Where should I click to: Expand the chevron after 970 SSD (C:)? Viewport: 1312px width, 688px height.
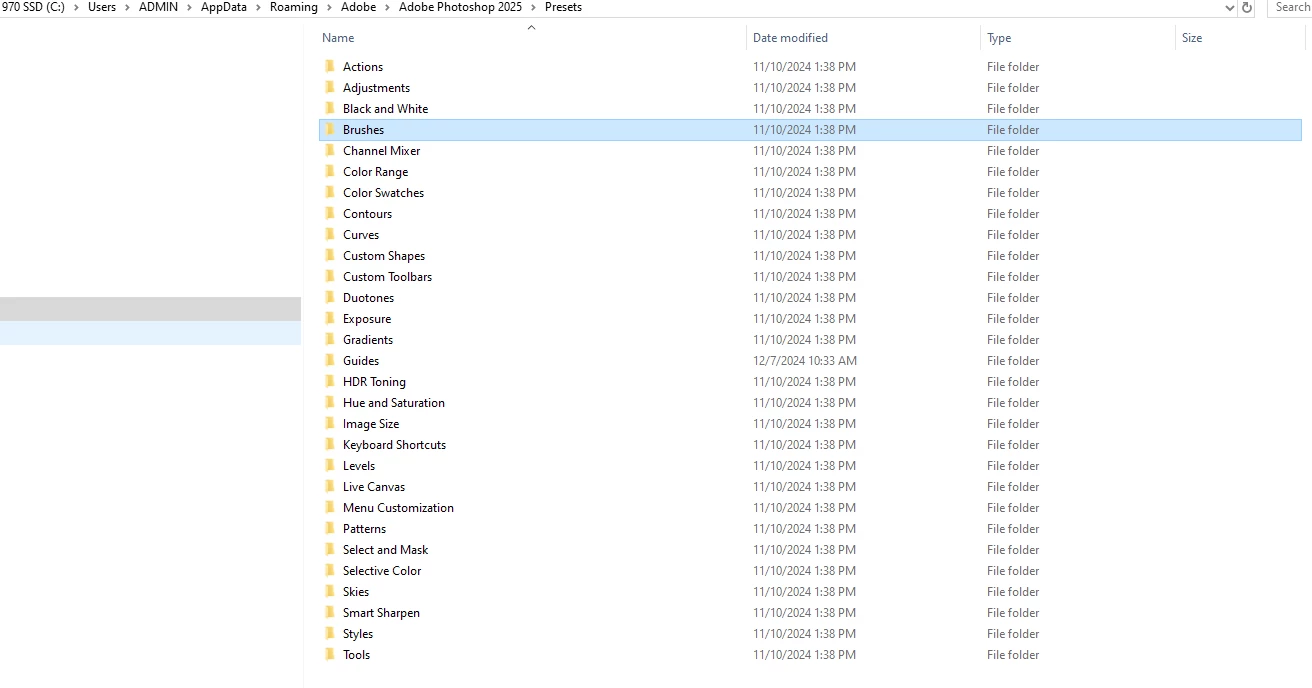coord(77,7)
